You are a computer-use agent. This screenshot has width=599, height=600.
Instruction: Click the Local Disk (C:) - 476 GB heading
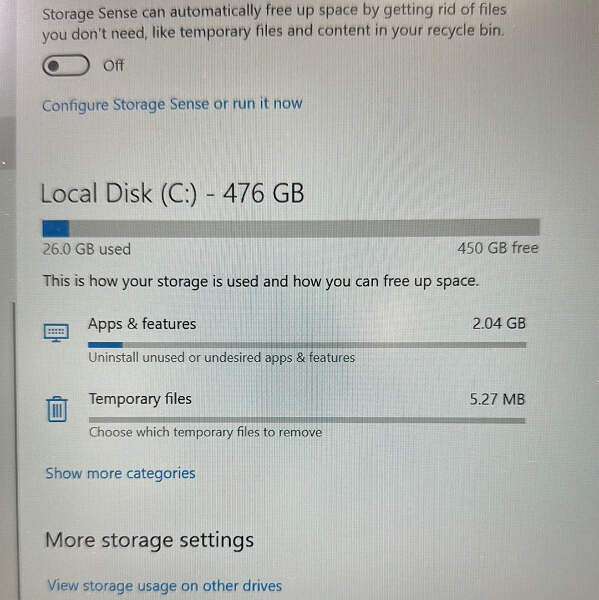tap(172, 193)
